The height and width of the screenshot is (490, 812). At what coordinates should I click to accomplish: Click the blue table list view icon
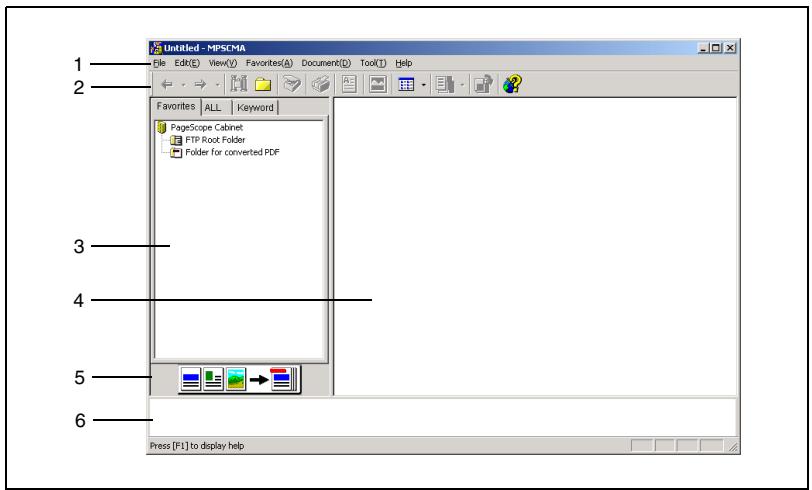[x=406, y=84]
